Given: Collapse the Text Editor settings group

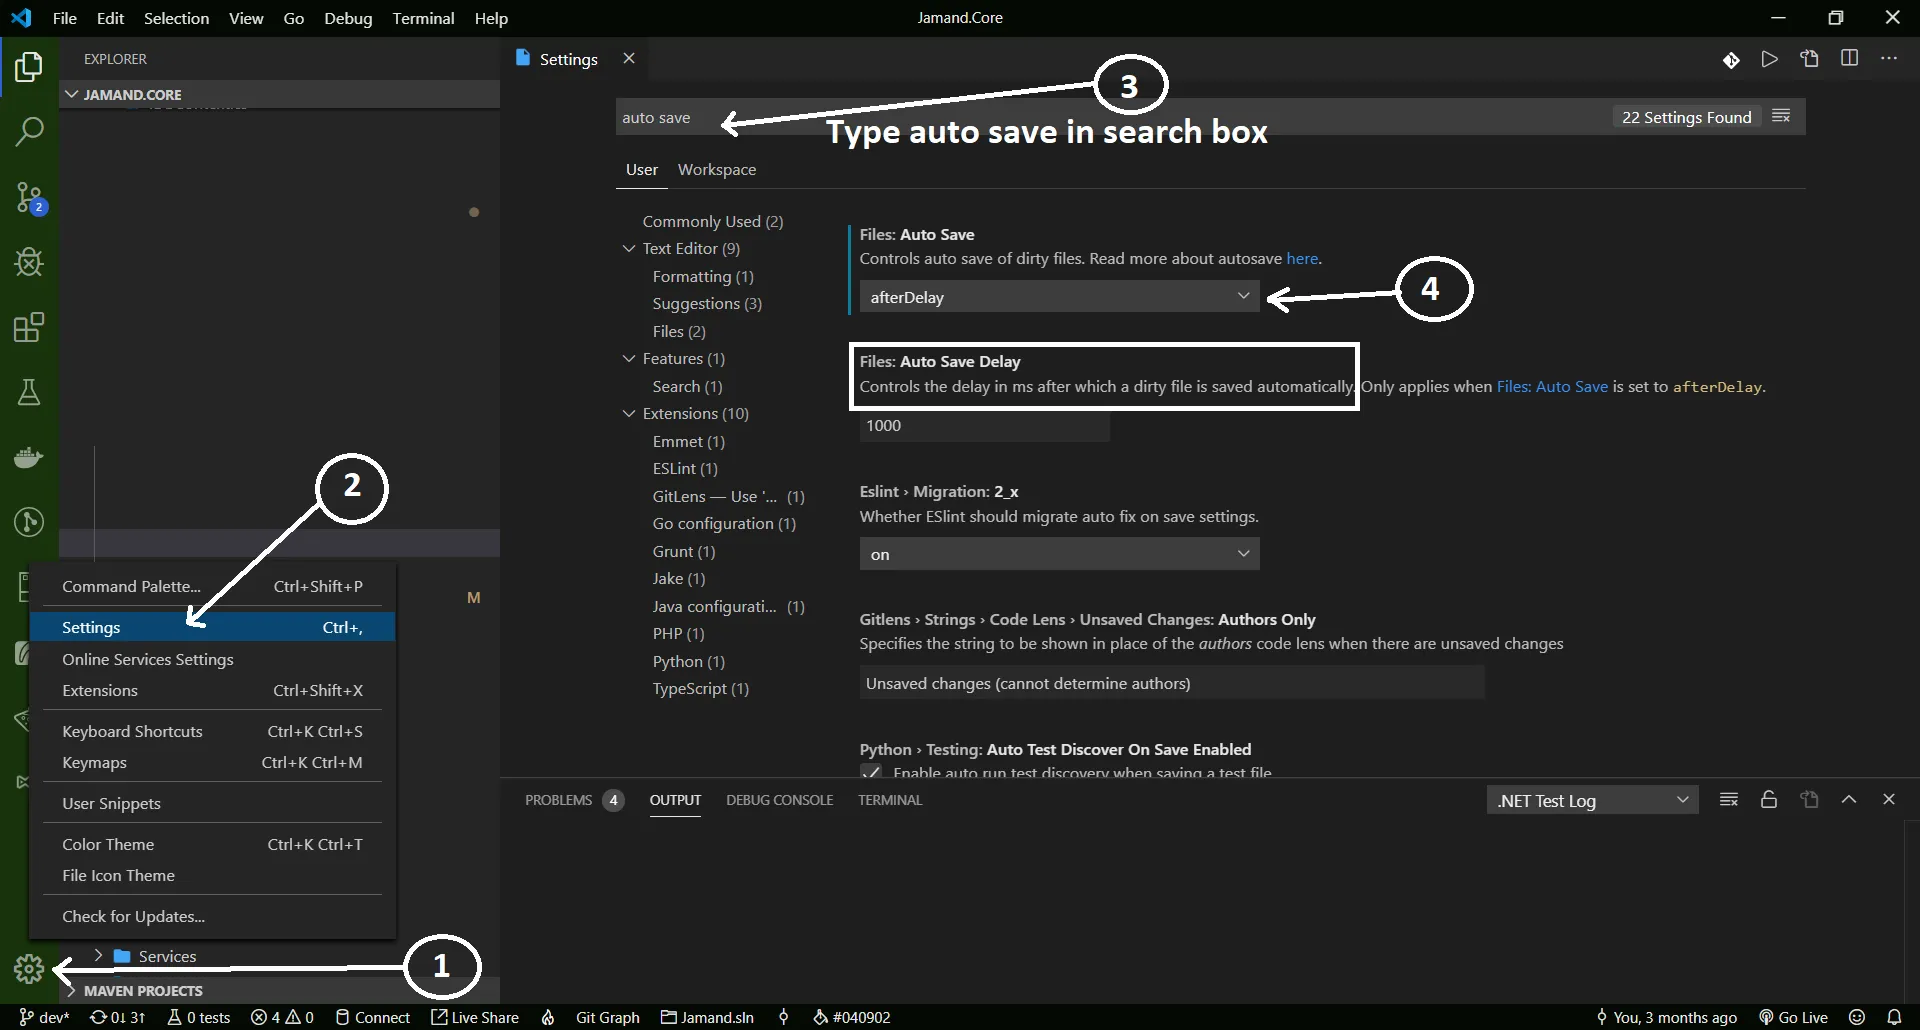Looking at the screenshot, I should pos(628,248).
